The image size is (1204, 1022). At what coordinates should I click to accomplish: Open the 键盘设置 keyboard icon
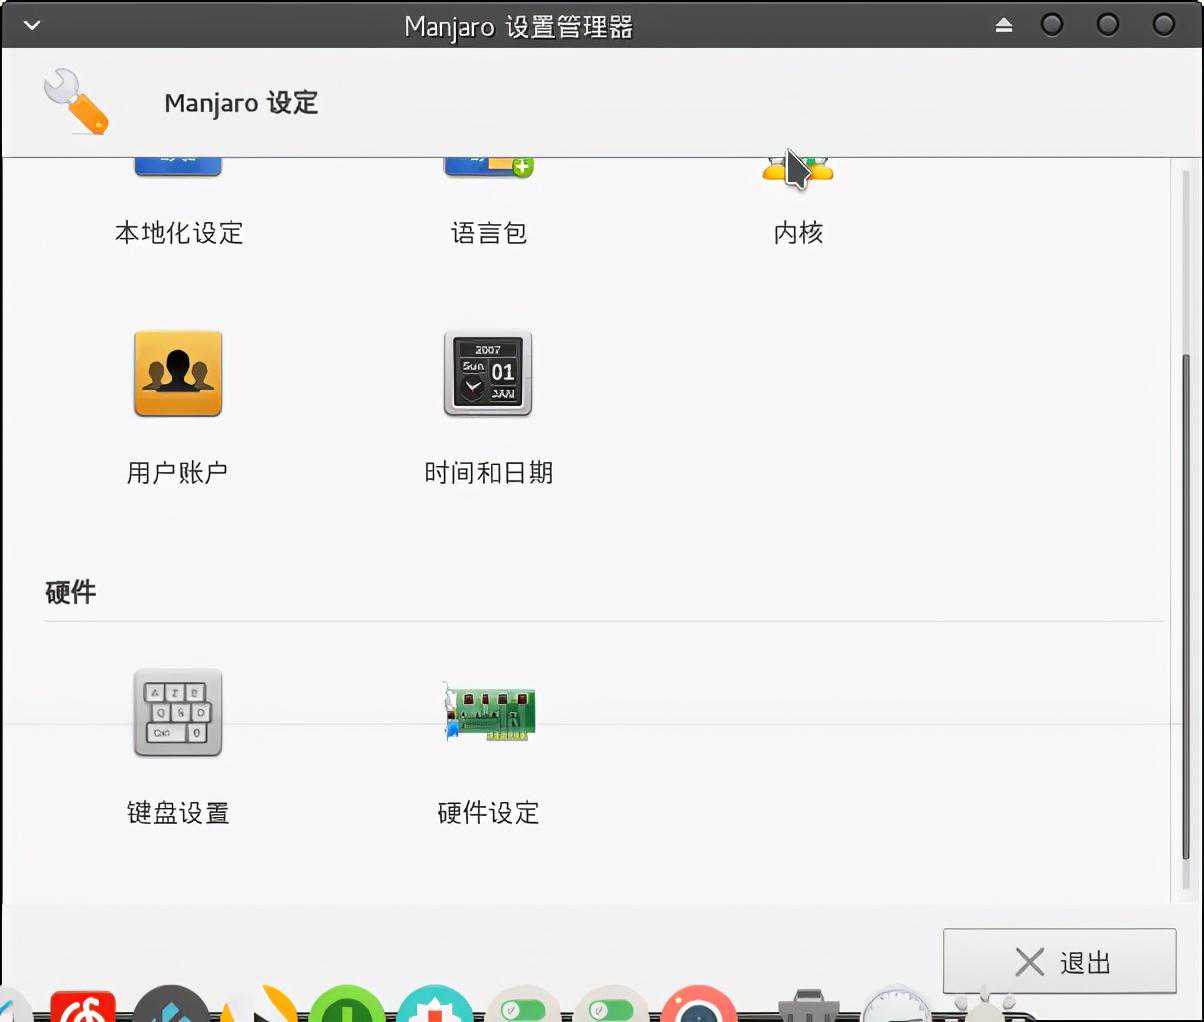point(178,713)
